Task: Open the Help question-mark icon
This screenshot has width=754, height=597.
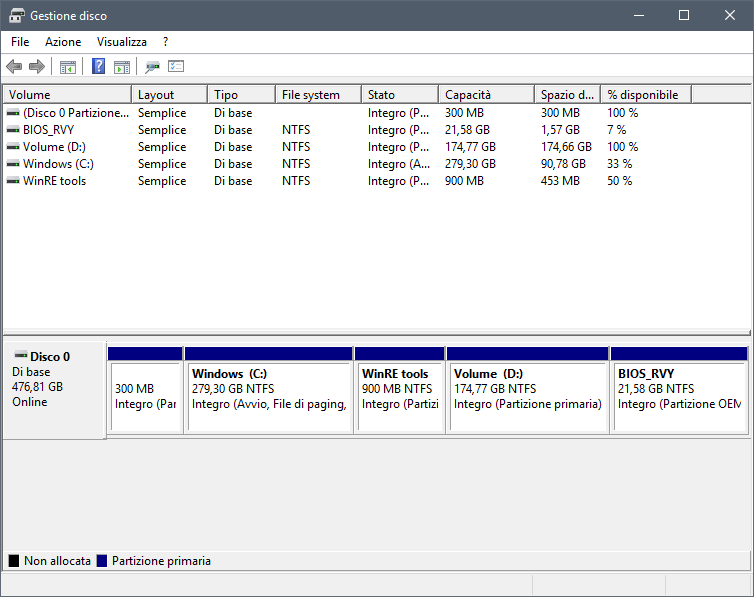Action: point(99,66)
